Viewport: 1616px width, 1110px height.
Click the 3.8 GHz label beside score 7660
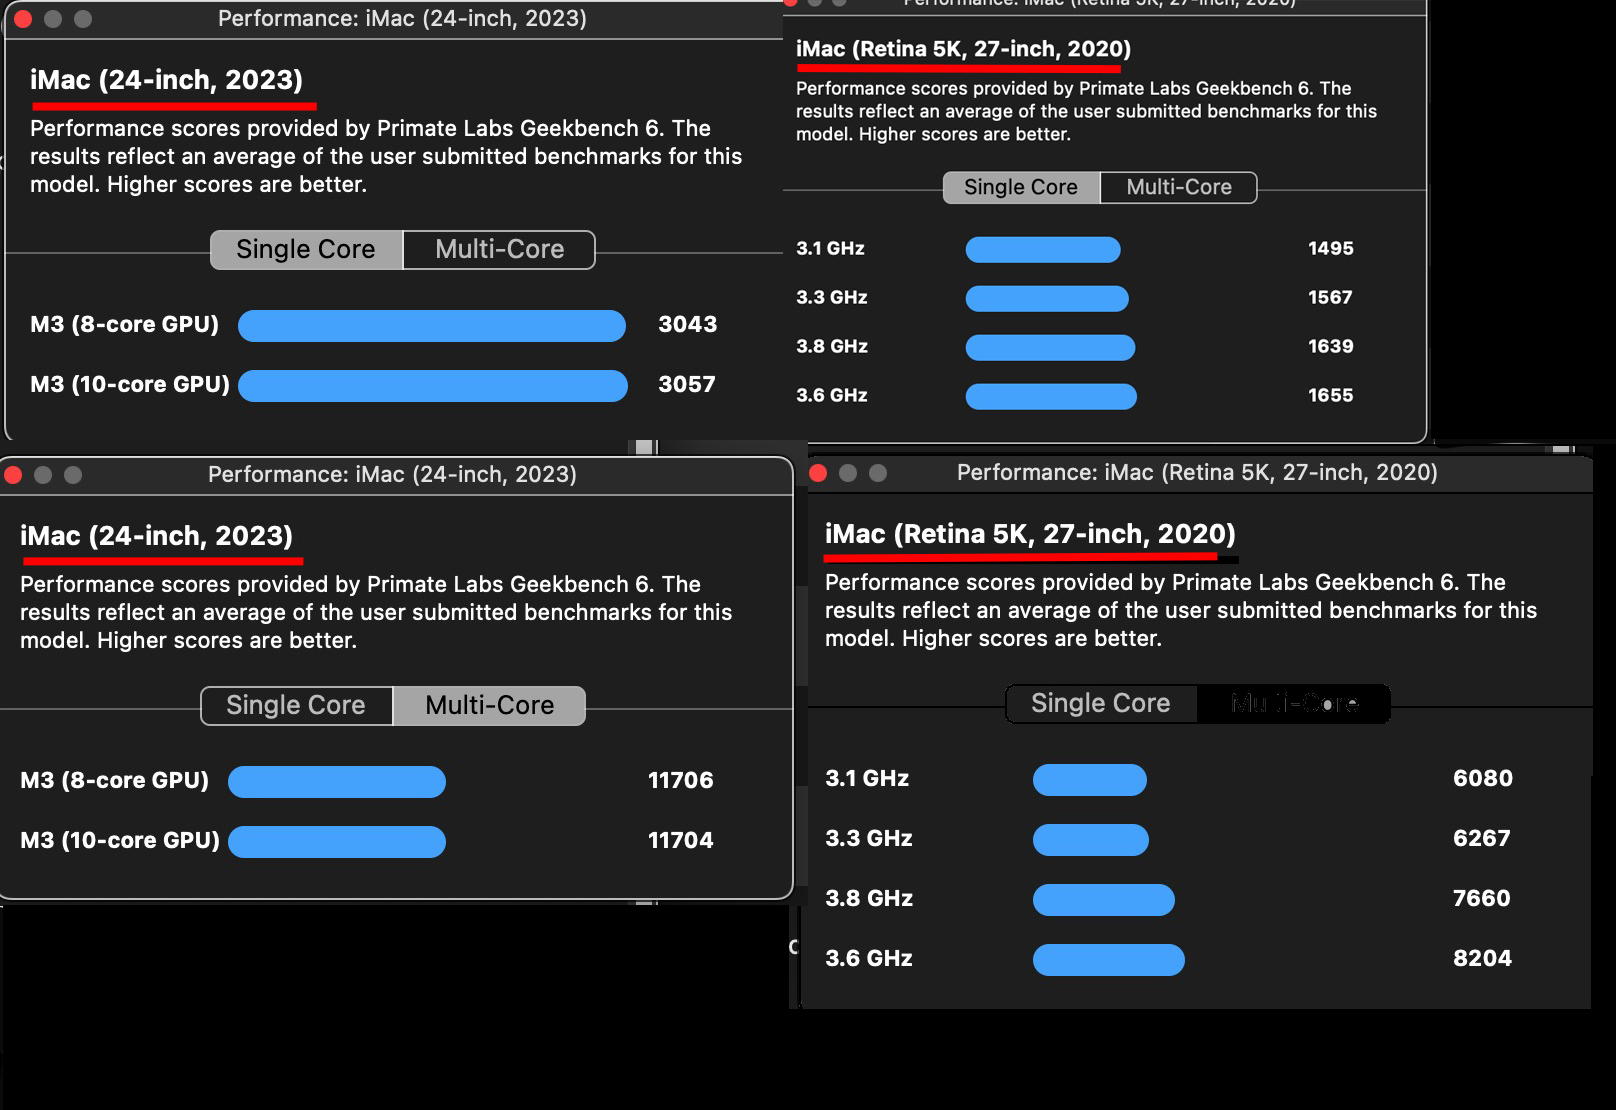click(x=869, y=898)
